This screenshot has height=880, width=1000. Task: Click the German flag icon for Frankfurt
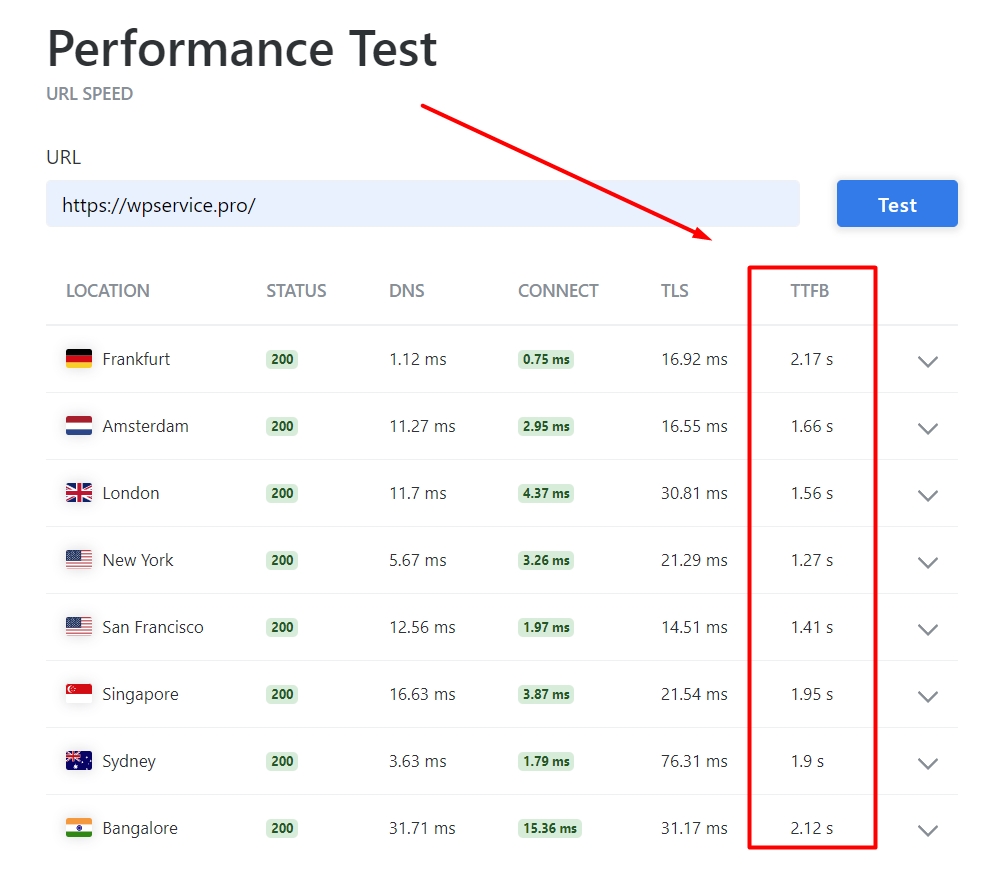pos(78,358)
